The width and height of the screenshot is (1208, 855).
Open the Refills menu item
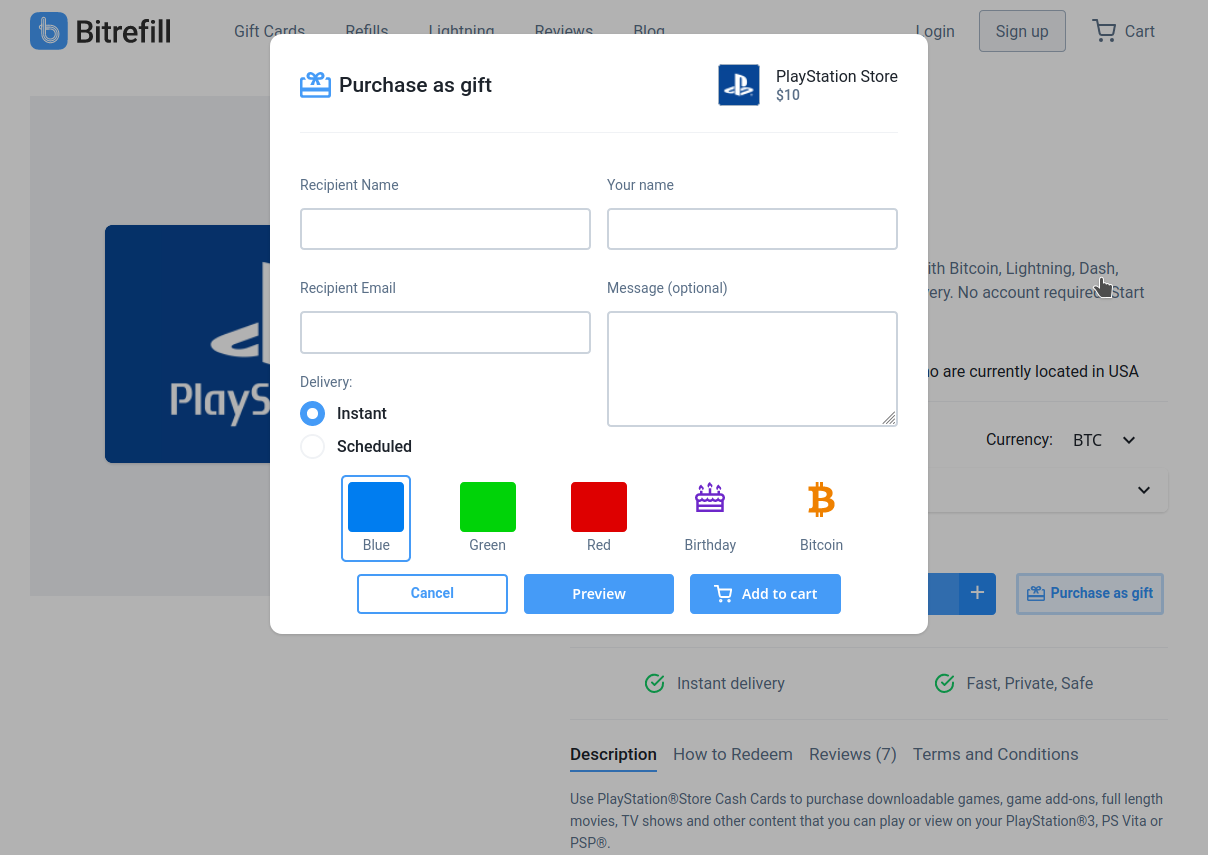pyautogui.click(x=367, y=31)
